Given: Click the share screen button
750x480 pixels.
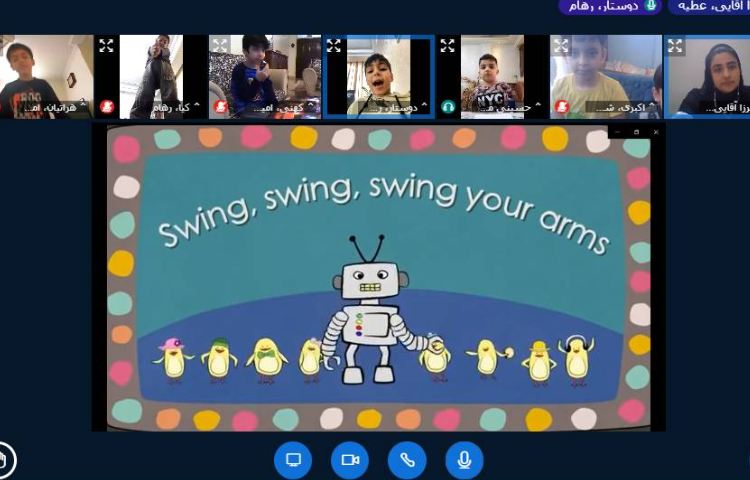Looking at the screenshot, I should click(x=293, y=460).
